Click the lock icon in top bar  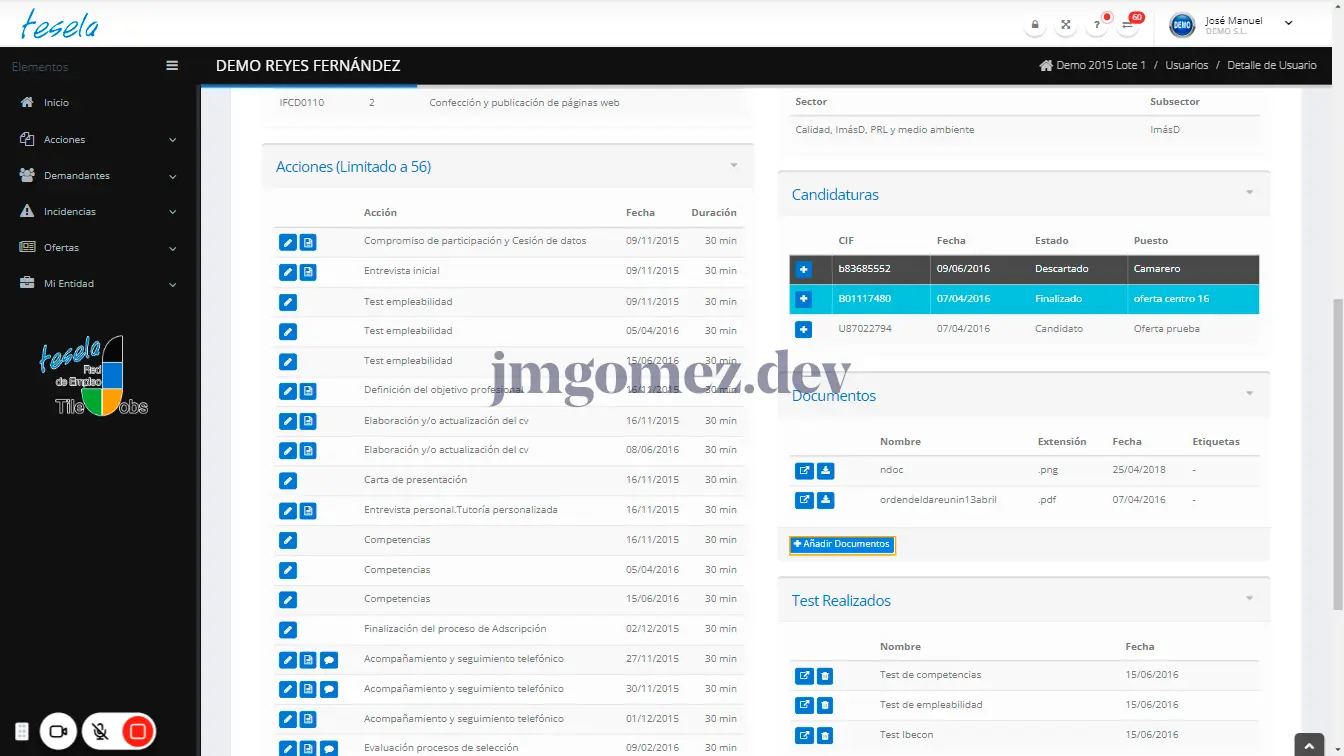(1035, 25)
